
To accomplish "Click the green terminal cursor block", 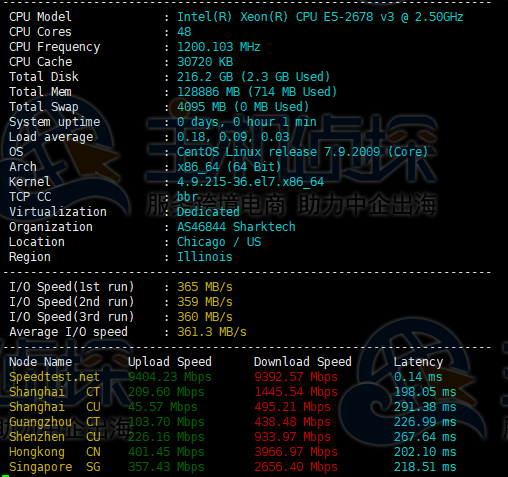I will [5, 476].
